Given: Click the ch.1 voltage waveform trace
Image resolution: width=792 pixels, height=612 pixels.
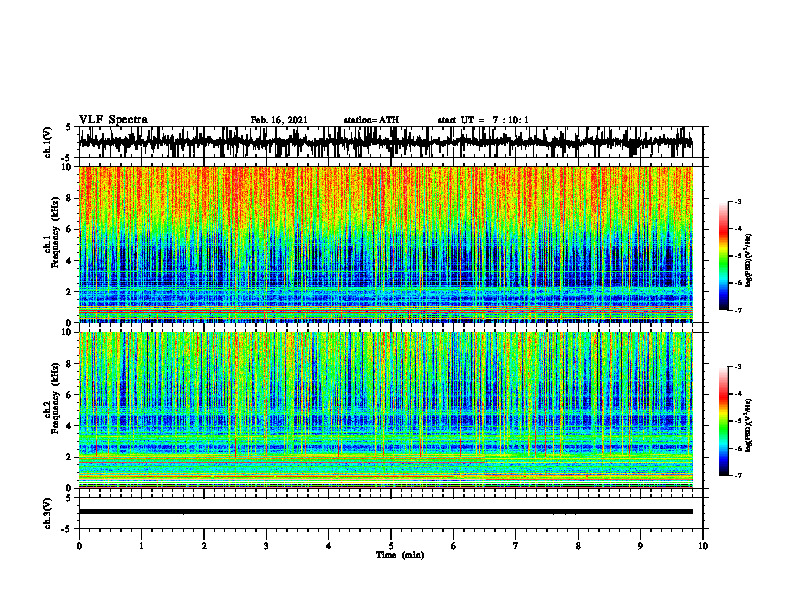Looking at the screenshot, I should 385,142.
